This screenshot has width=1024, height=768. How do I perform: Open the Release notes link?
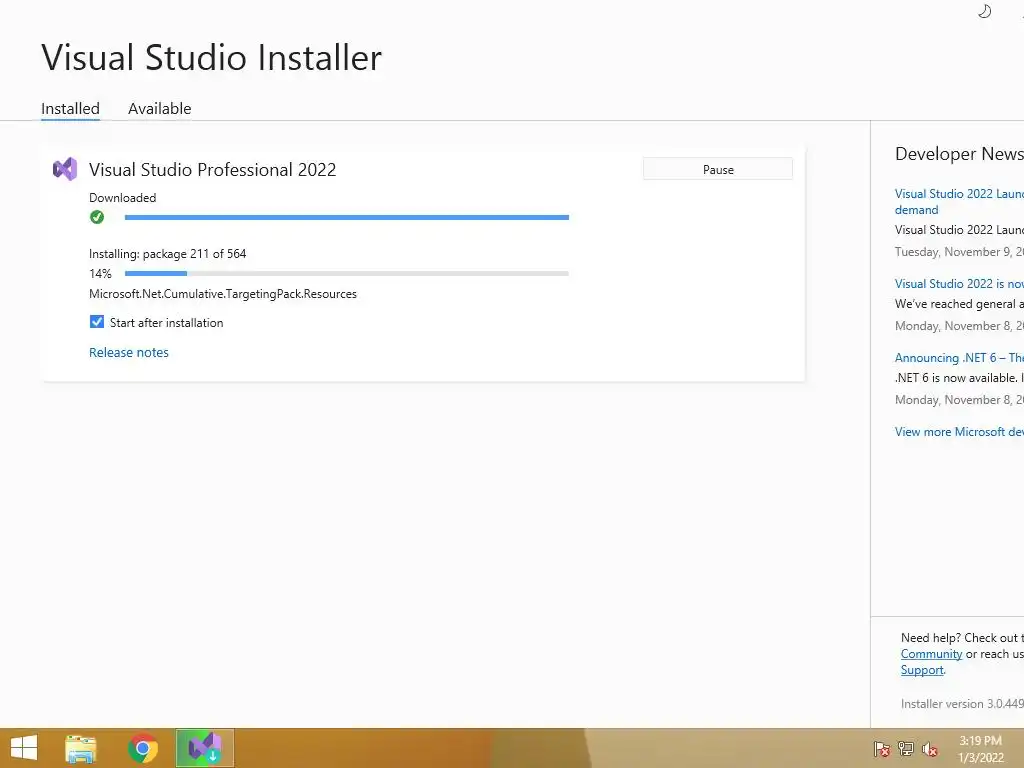129,352
